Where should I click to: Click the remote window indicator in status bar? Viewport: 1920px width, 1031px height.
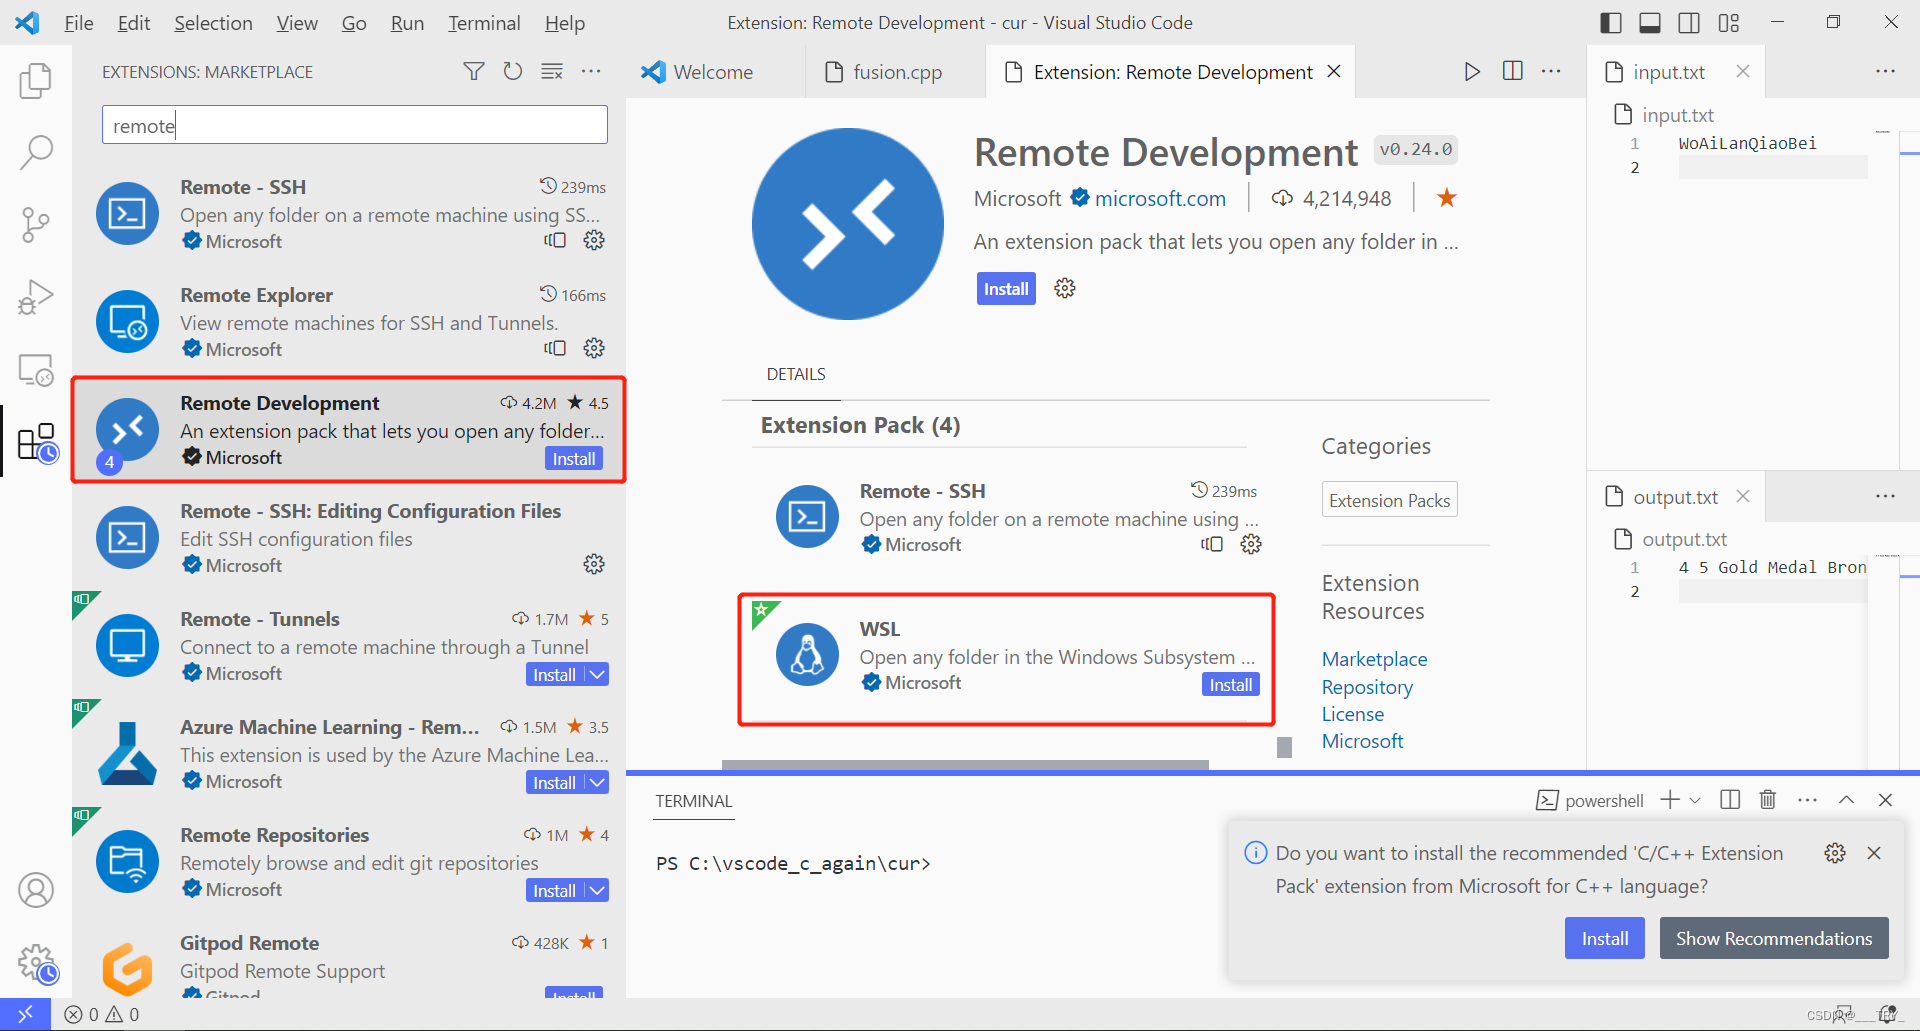pyautogui.click(x=25, y=1014)
